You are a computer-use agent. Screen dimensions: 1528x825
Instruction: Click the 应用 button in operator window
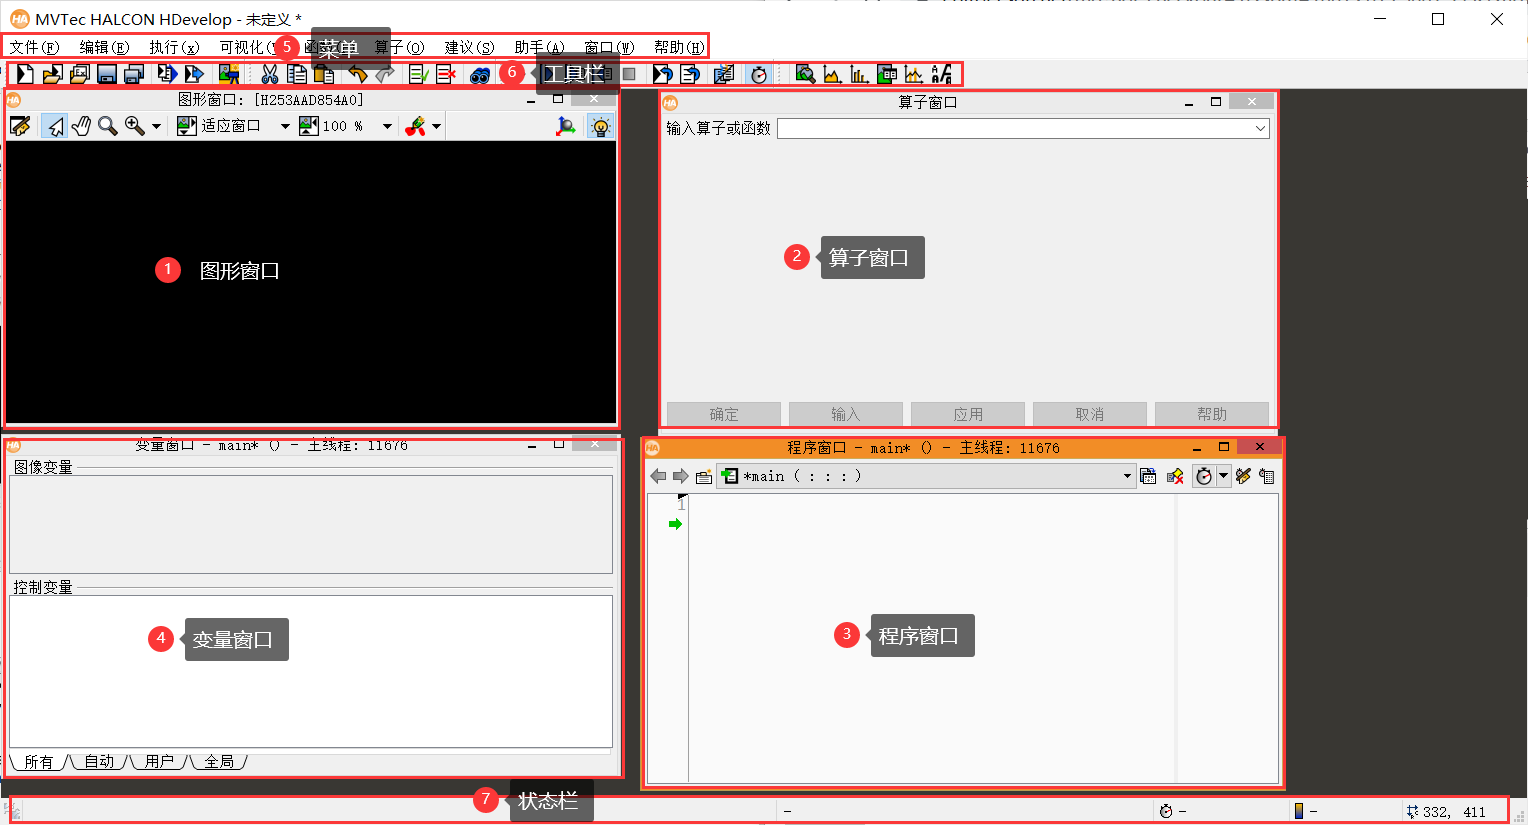968,414
